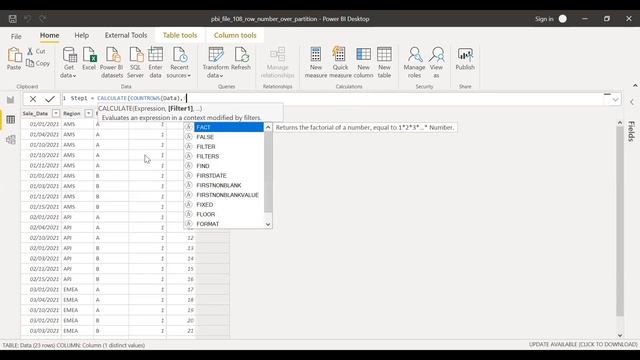
Task: Collapse the ribbon with the chevron
Action: (635, 86)
